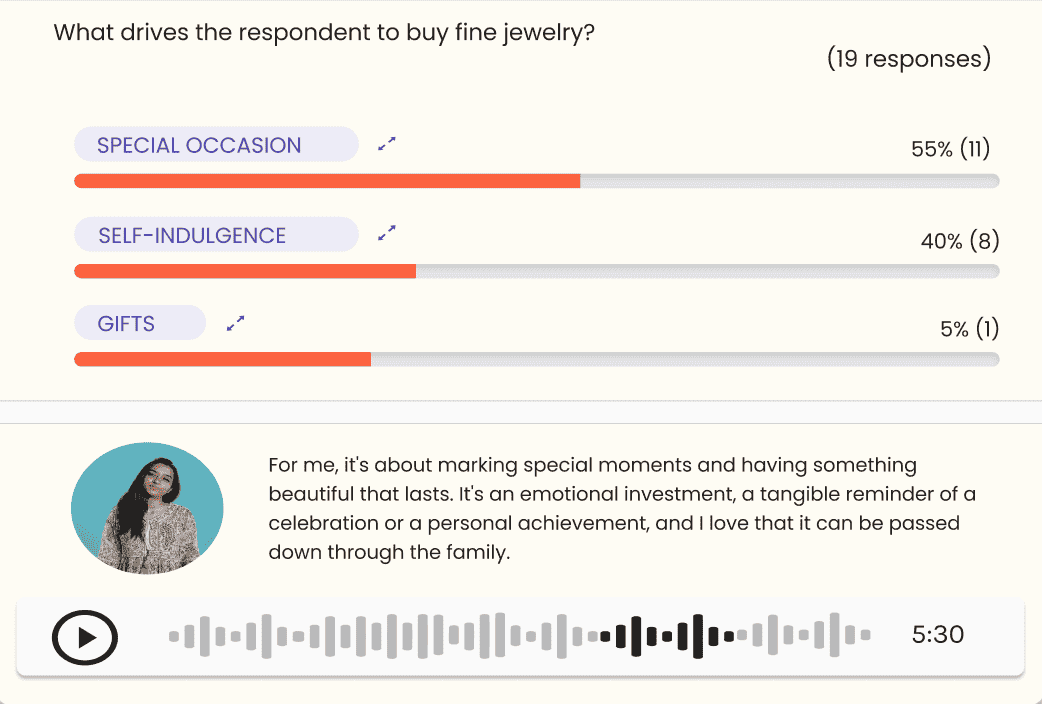Click the Gifts progress bar
The height and width of the screenshot is (704, 1042).
pos(536,360)
